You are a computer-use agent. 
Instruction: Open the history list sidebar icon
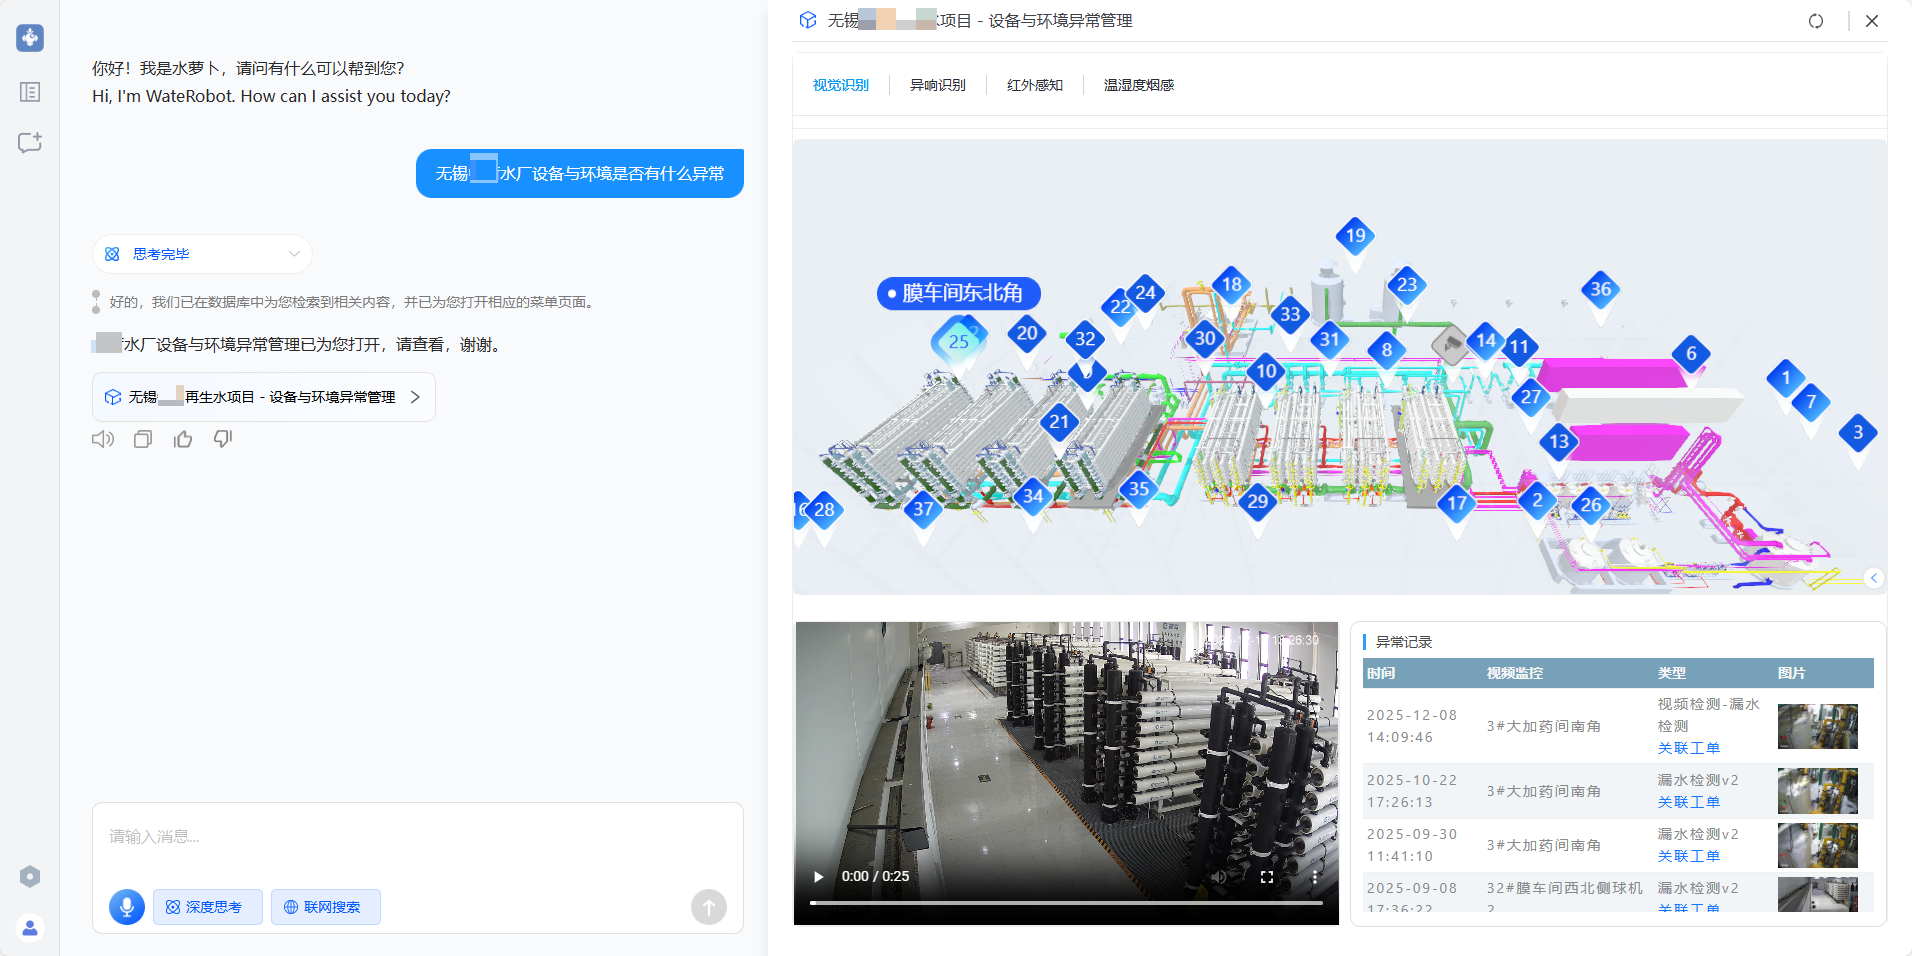coord(30,92)
